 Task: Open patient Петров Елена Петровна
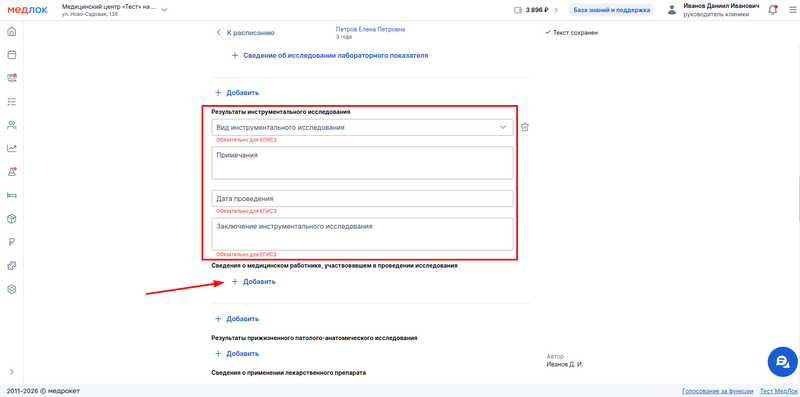370,30
